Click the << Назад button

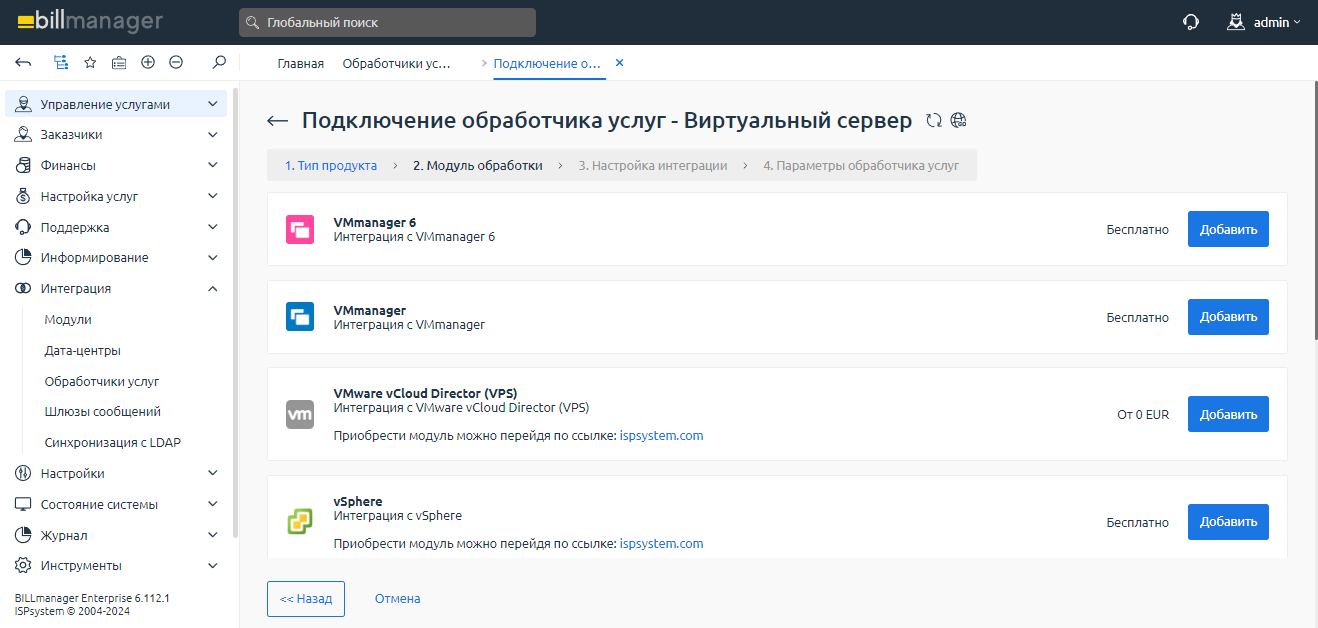point(306,599)
